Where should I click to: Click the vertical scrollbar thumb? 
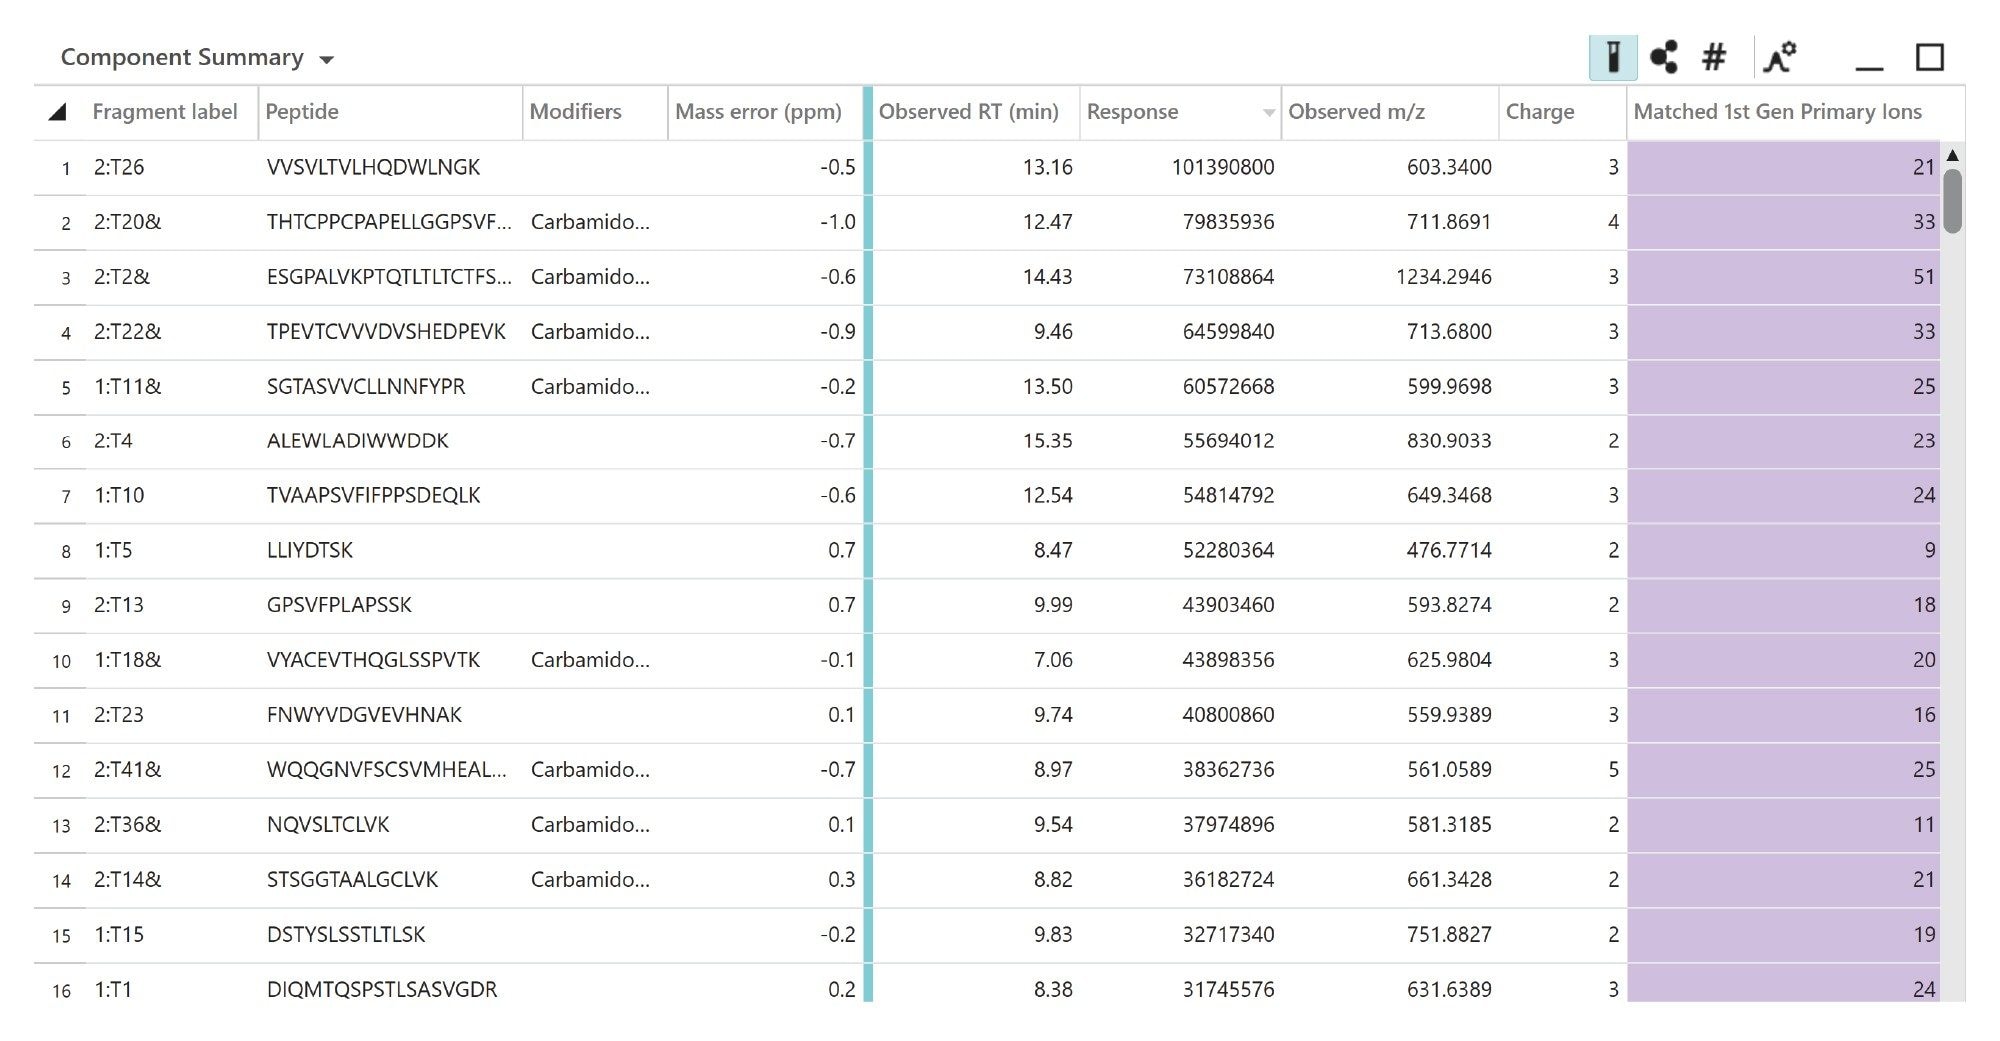coord(1952,201)
